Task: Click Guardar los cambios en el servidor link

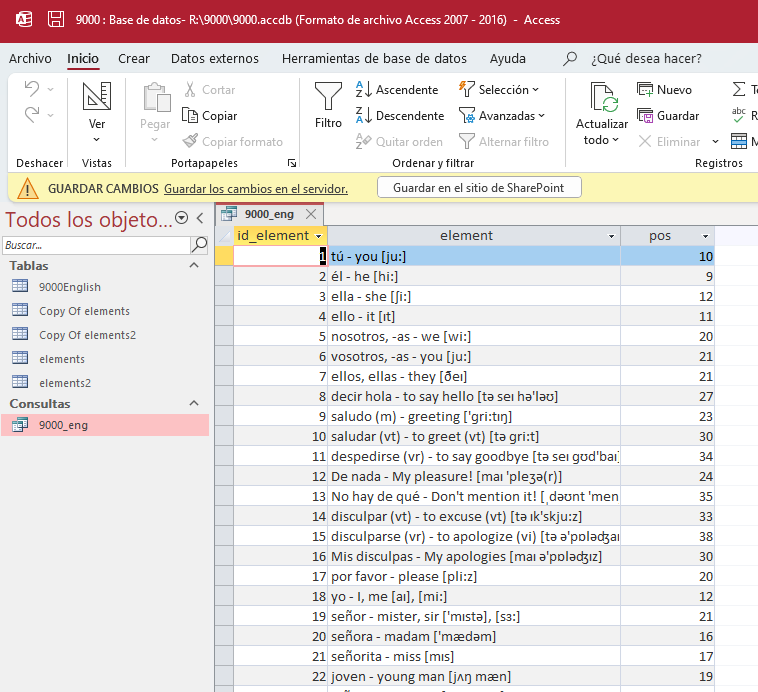Action: click(256, 188)
